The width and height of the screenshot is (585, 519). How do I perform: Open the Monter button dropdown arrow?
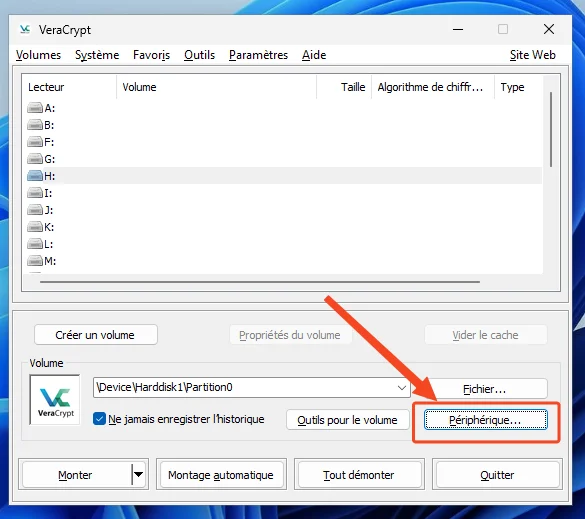pos(138,475)
